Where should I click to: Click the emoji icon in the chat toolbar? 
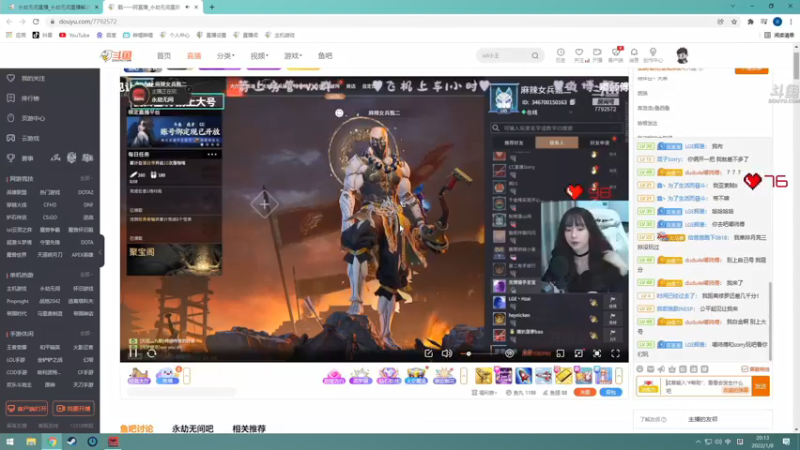click(x=640, y=369)
